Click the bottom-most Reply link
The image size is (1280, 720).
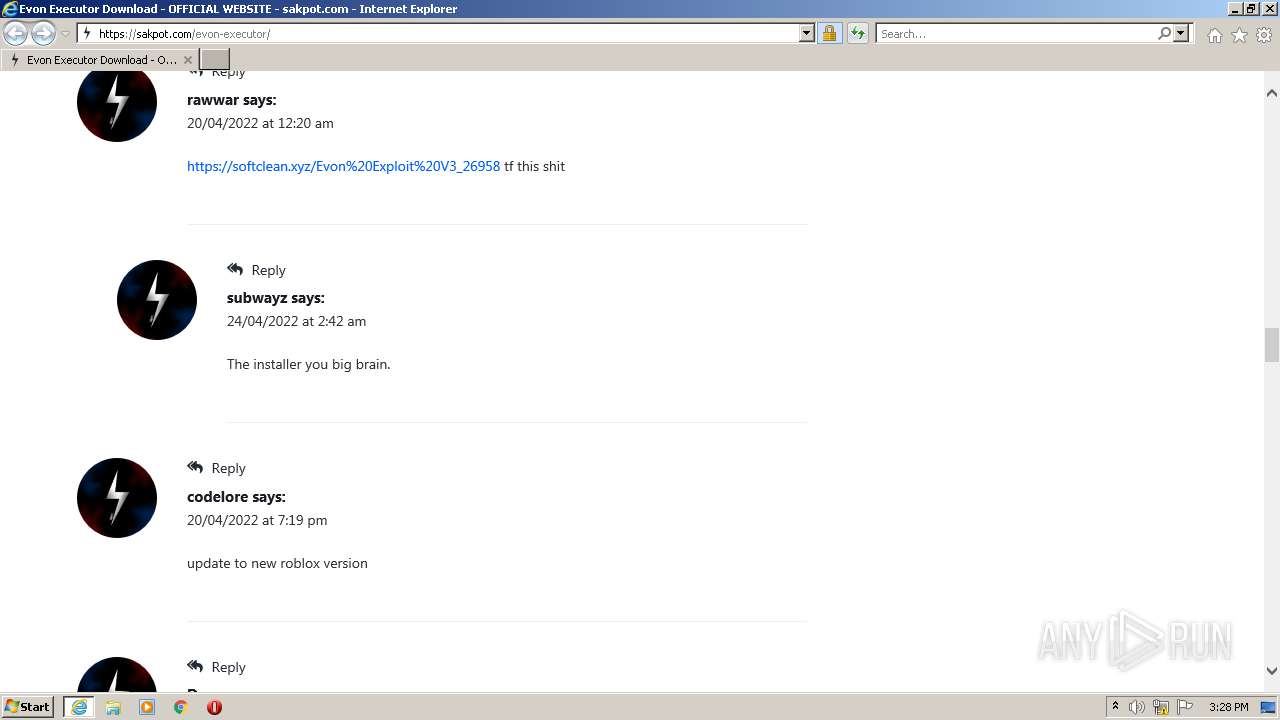[228, 667]
